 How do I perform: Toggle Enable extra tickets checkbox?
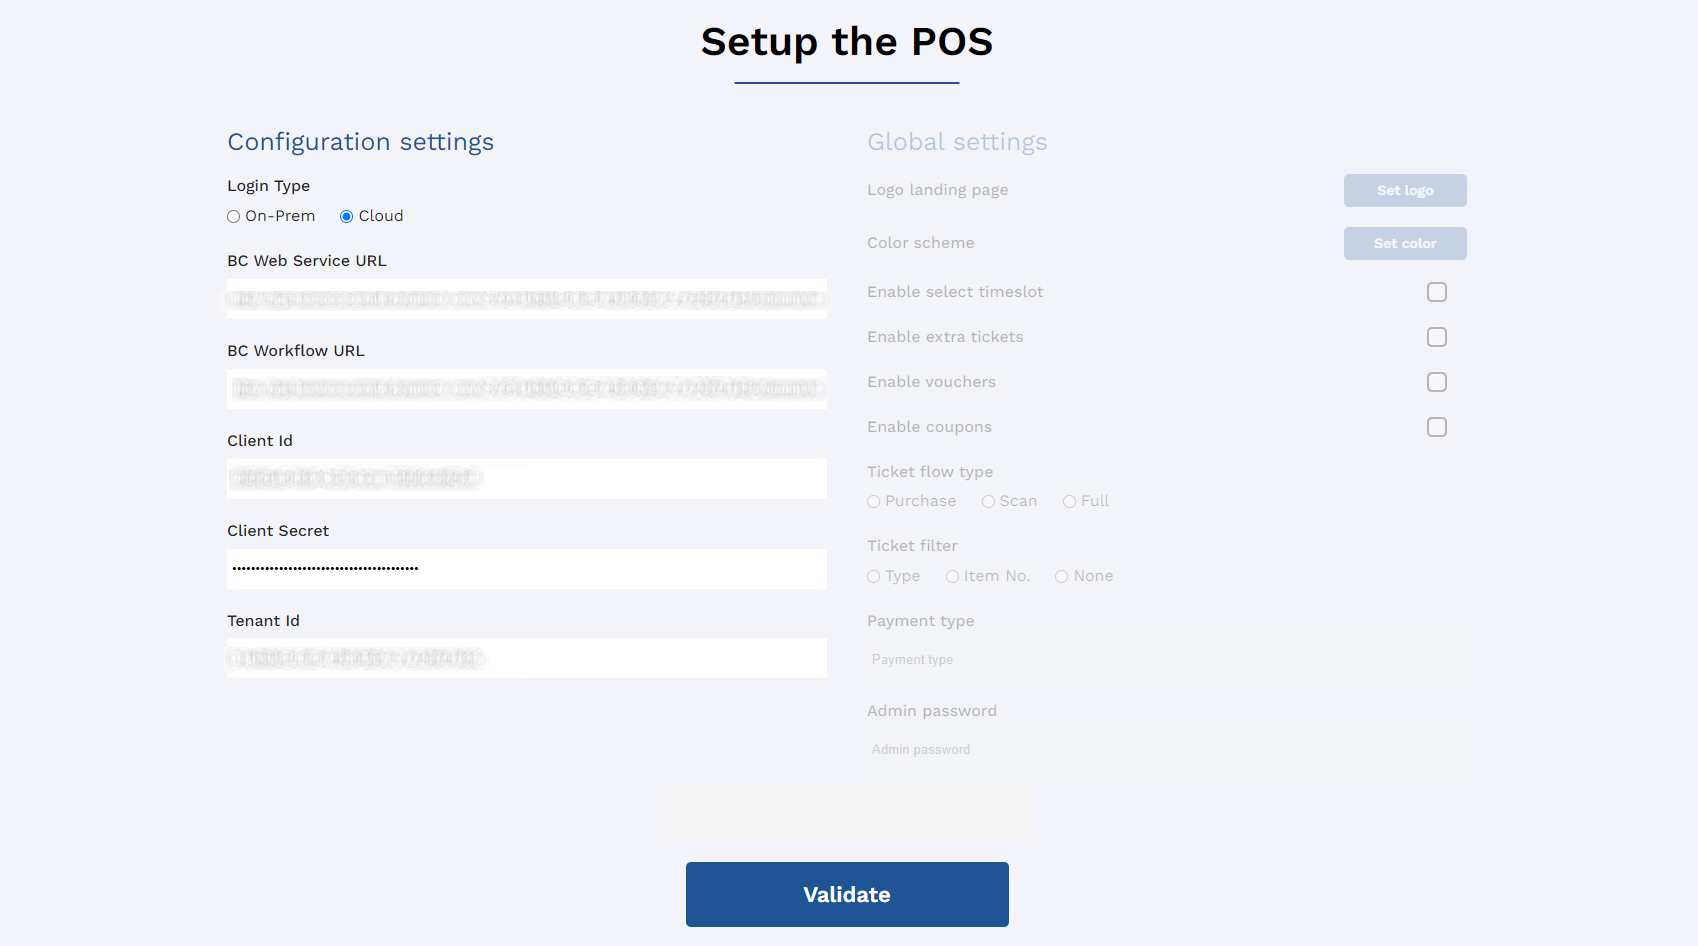(1437, 337)
